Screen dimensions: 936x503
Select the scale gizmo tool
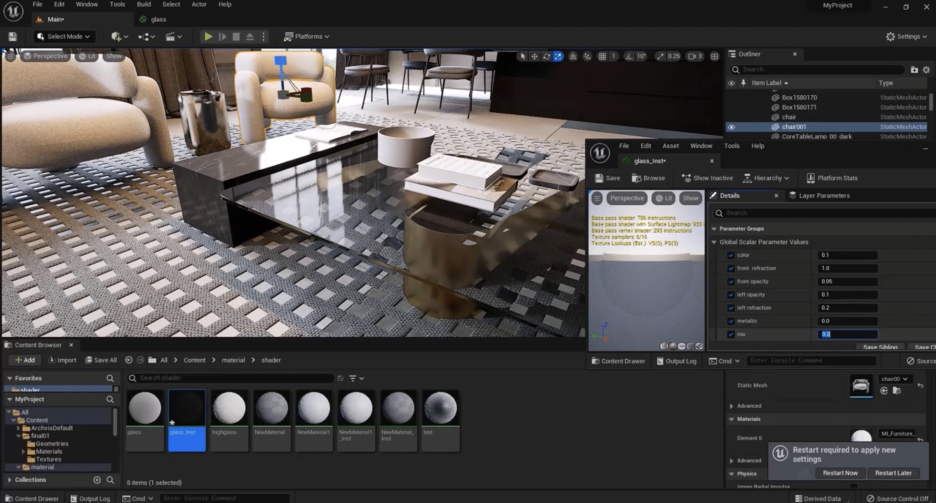pyautogui.click(x=558, y=56)
